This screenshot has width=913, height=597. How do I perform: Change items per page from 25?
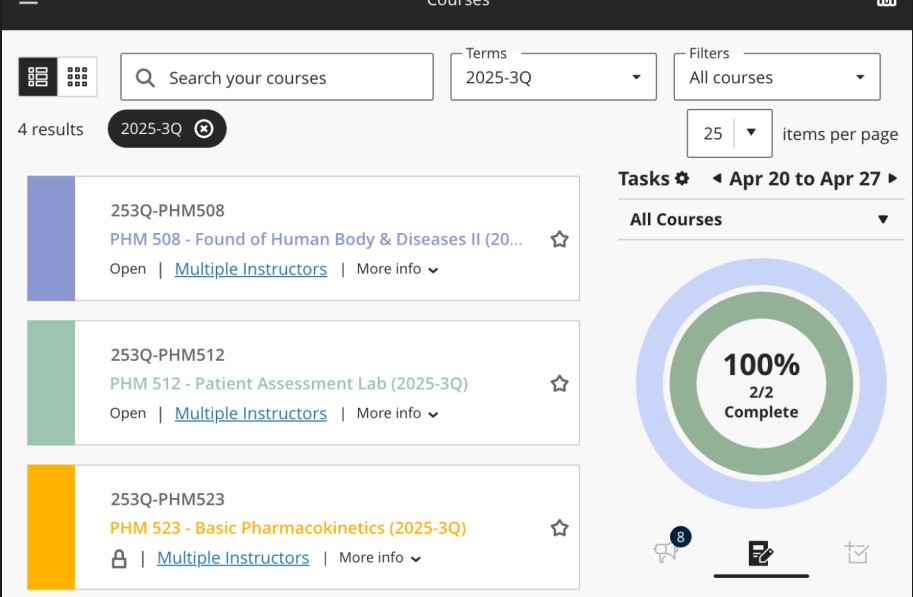click(730, 133)
